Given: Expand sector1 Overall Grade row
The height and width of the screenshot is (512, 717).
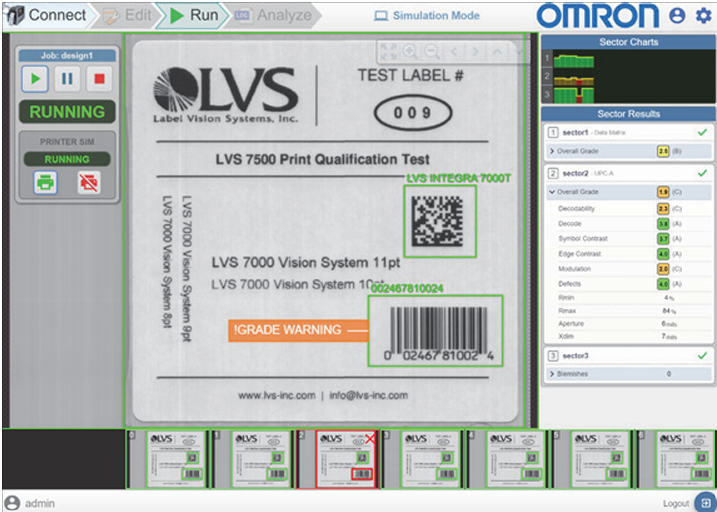Looking at the screenshot, I should (x=629, y=151).
